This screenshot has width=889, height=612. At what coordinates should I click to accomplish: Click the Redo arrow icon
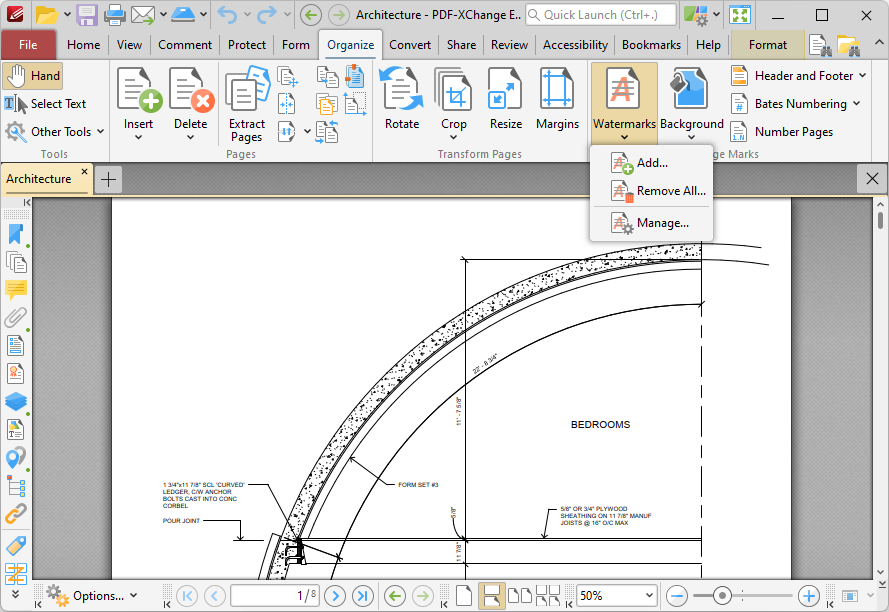(x=266, y=15)
